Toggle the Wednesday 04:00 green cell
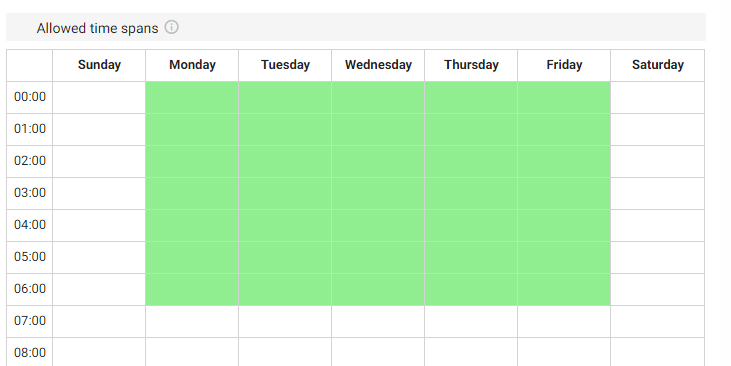 click(x=378, y=226)
